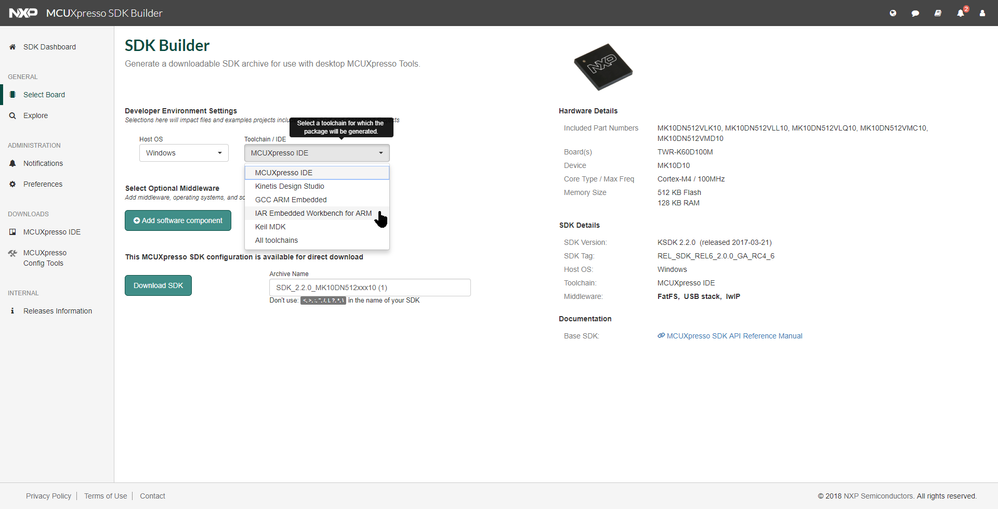Viewport: 998px width, 509px height.
Task: Click the REL_SDK_REL6_2.0.0_GA_RC4_6 tag text
Action: pyautogui.click(x=716, y=256)
